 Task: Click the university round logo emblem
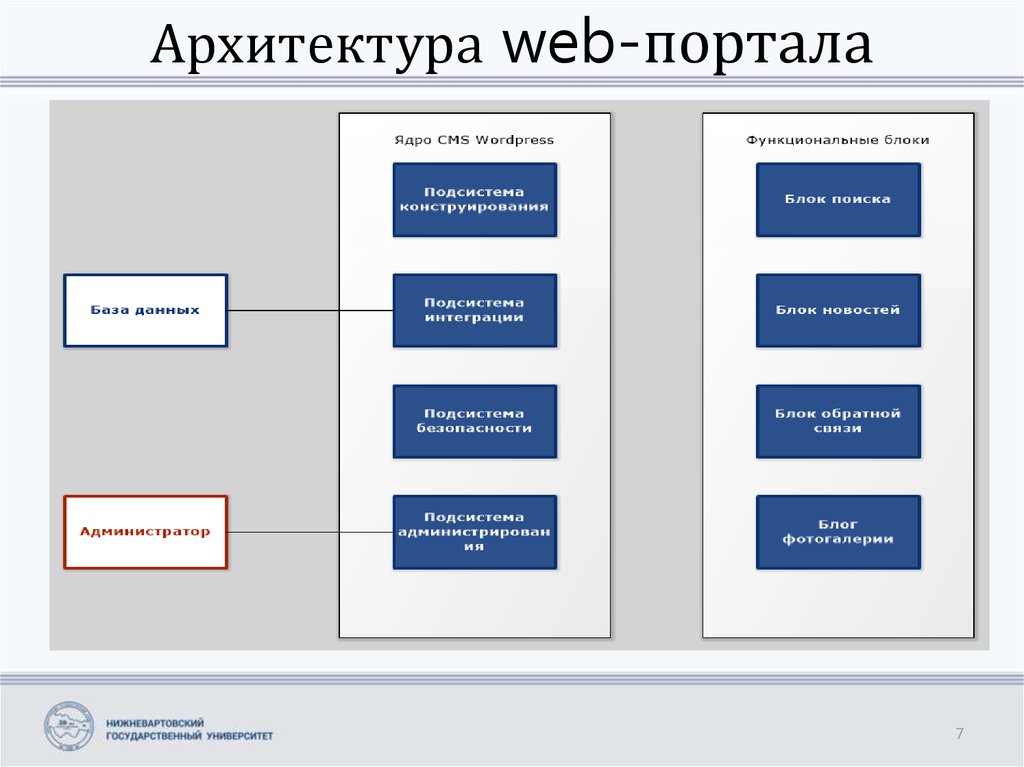point(69,726)
